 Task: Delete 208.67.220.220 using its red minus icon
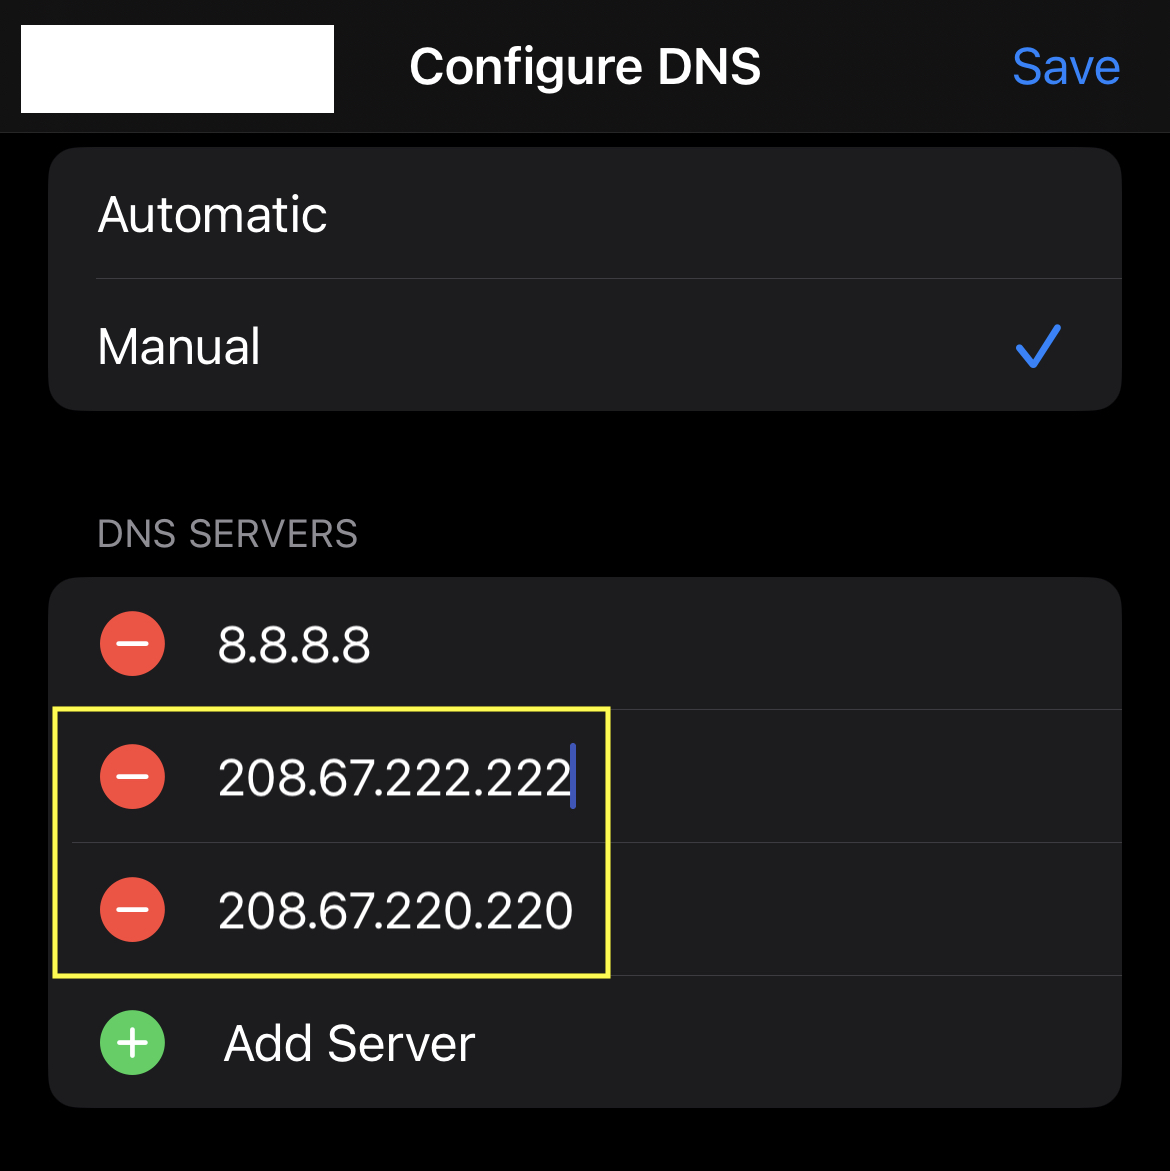(x=132, y=909)
